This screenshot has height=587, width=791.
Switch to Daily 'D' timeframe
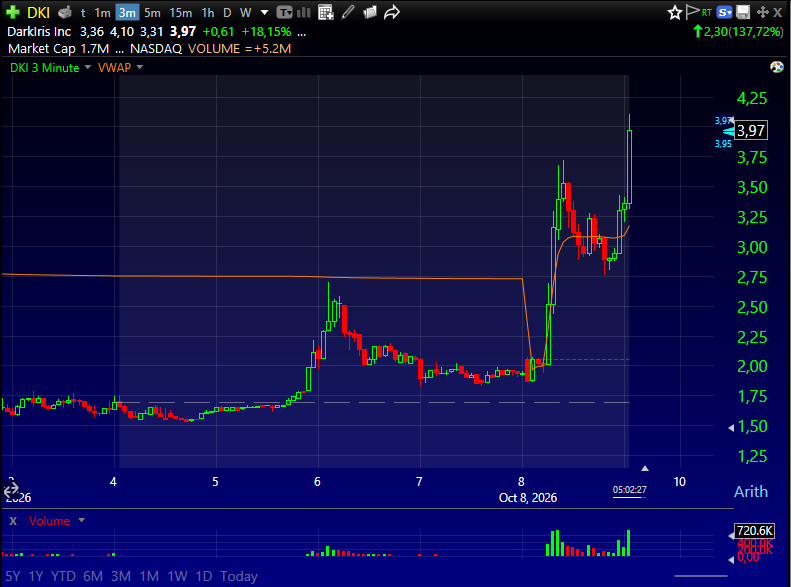click(x=227, y=13)
